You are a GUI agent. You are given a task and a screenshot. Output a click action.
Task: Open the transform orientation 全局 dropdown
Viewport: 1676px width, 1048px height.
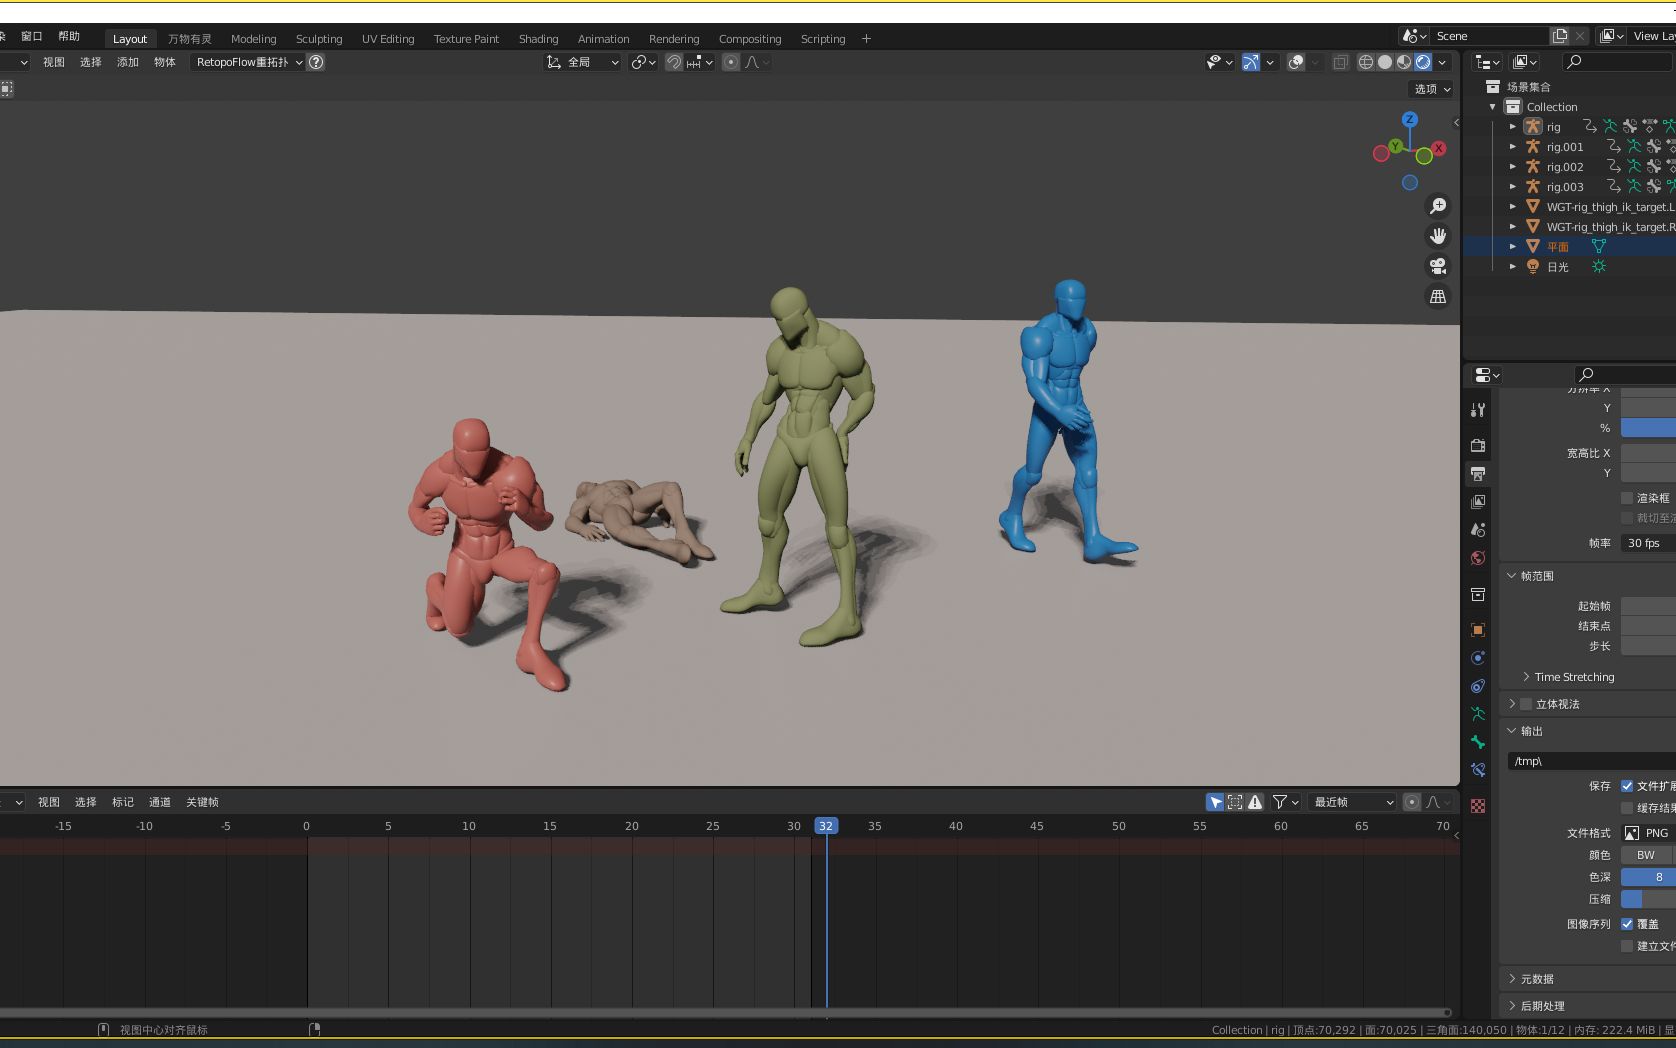tap(582, 62)
